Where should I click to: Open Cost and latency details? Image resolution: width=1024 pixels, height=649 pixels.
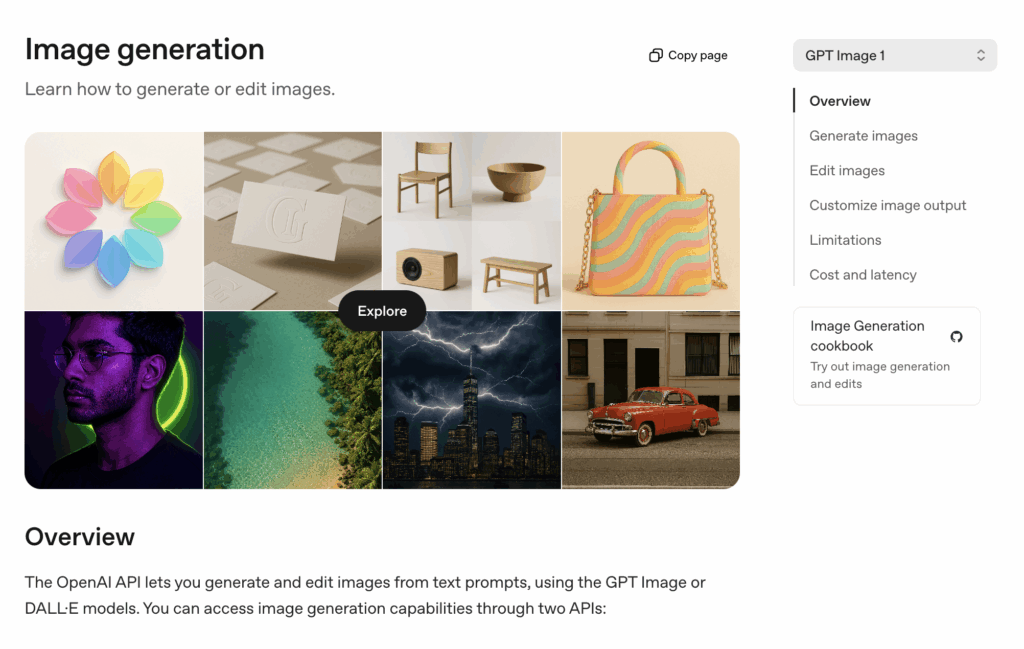tap(862, 274)
